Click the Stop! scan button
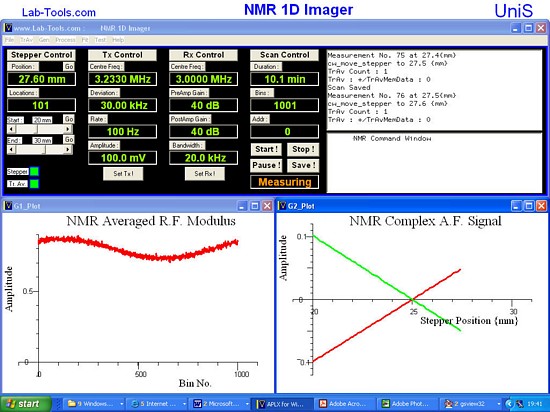Screen dimensions: 550x412 pyautogui.click(x=303, y=149)
